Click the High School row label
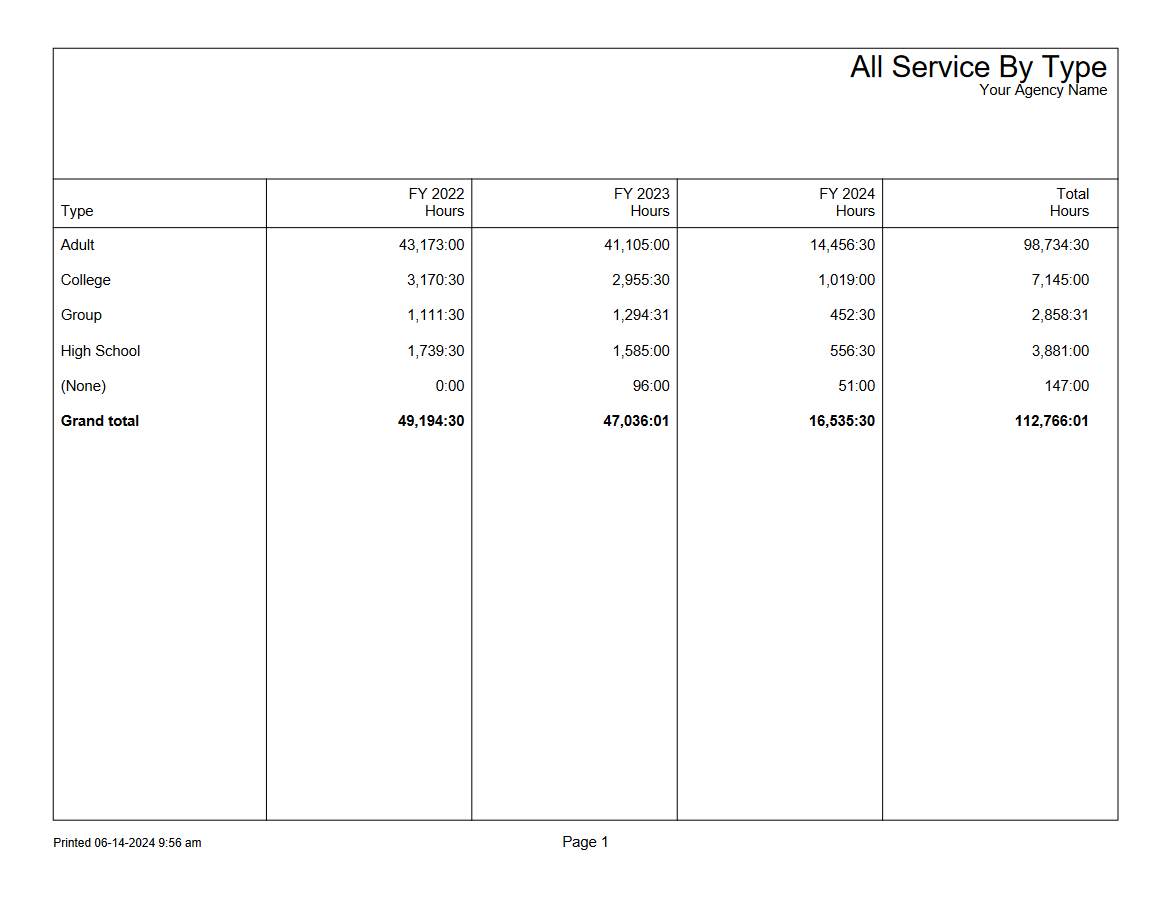Image resolution: width=1171 pixels, height=897 pixels. (101, 351)
